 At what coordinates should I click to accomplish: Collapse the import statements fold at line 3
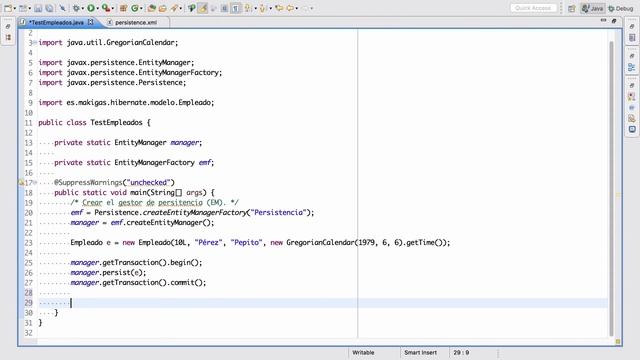pos(35,42)
